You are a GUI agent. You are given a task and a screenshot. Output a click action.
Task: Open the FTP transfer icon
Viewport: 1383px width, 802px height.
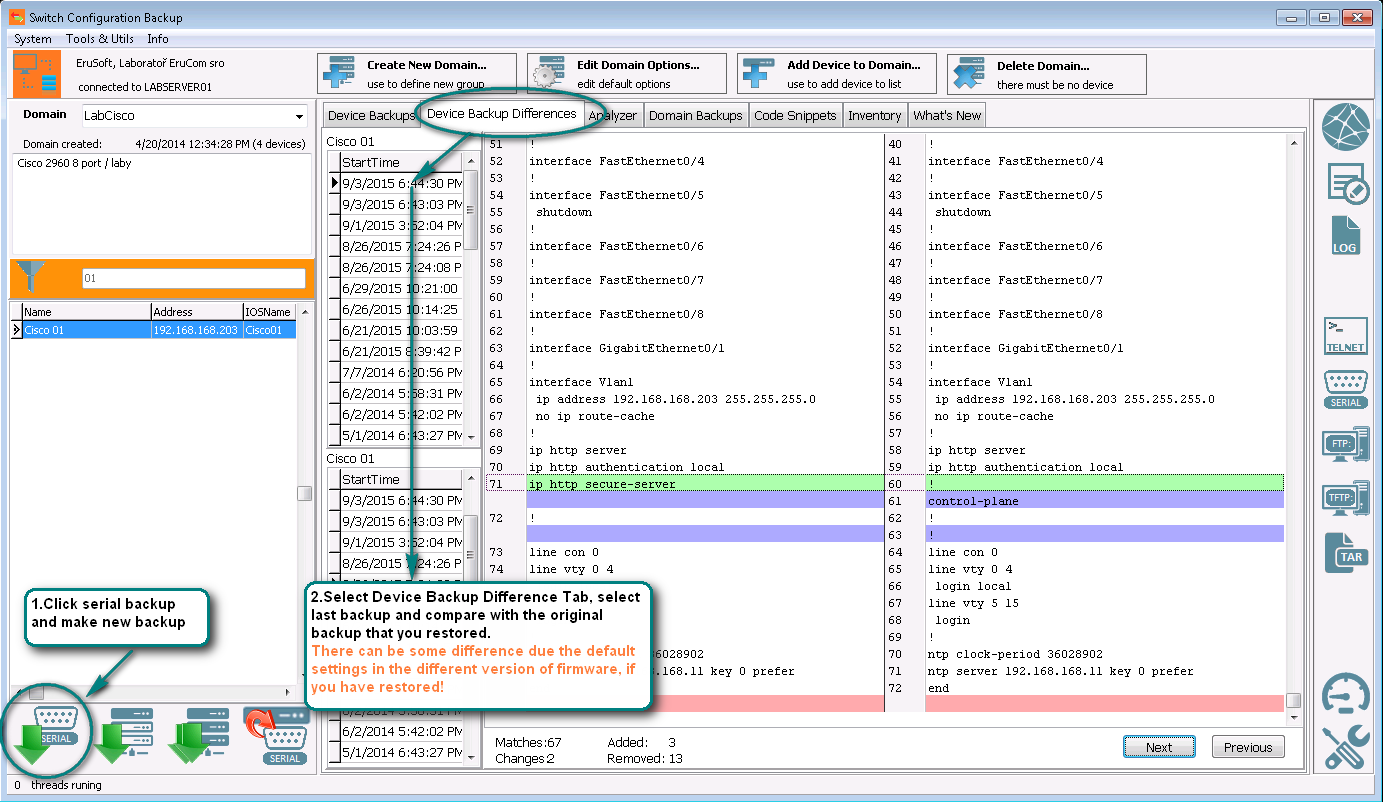tap(1345, 443)
